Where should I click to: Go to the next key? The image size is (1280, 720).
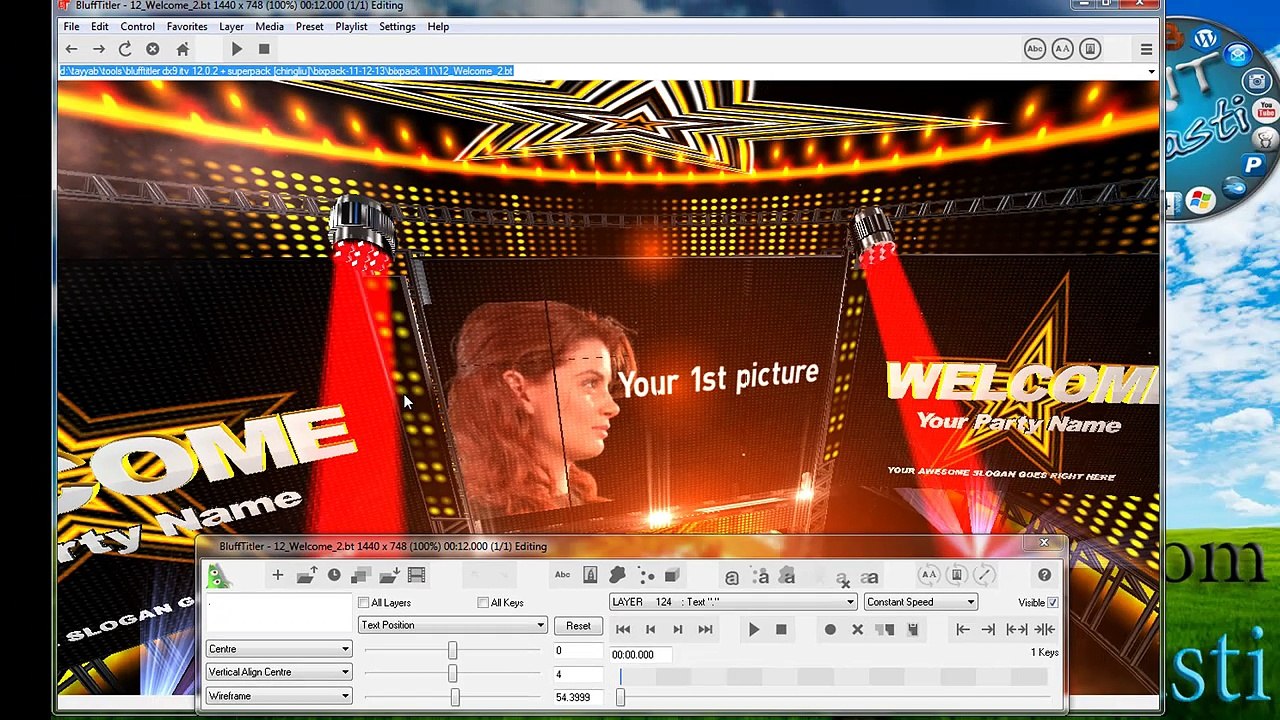(678, 629)
